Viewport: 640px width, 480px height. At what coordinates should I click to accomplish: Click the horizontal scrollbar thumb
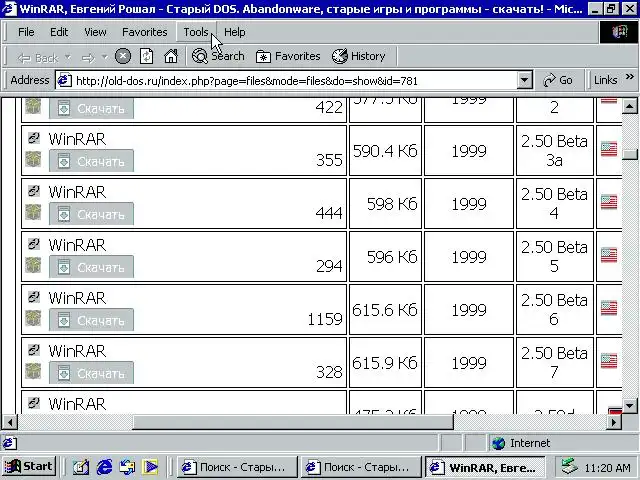293,422
